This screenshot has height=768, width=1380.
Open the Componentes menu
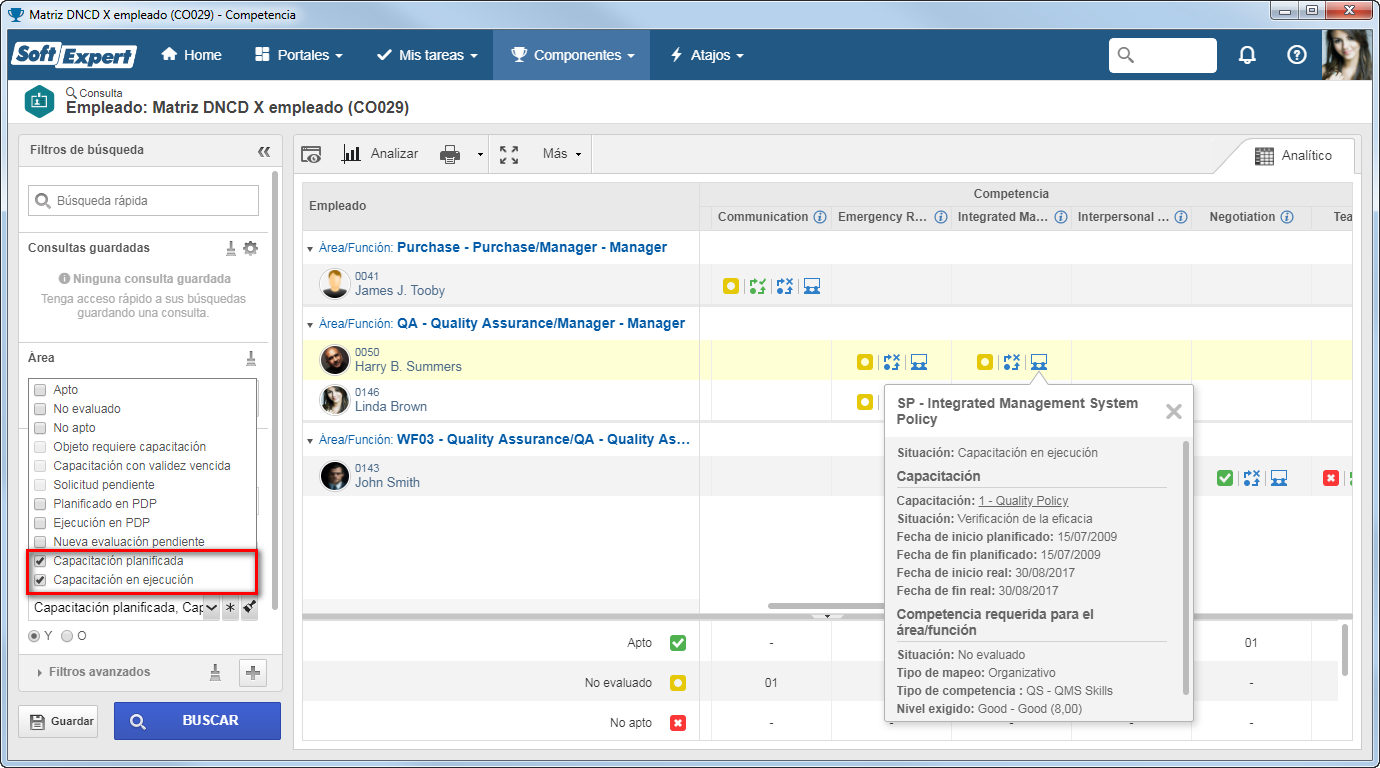[573, 55]
